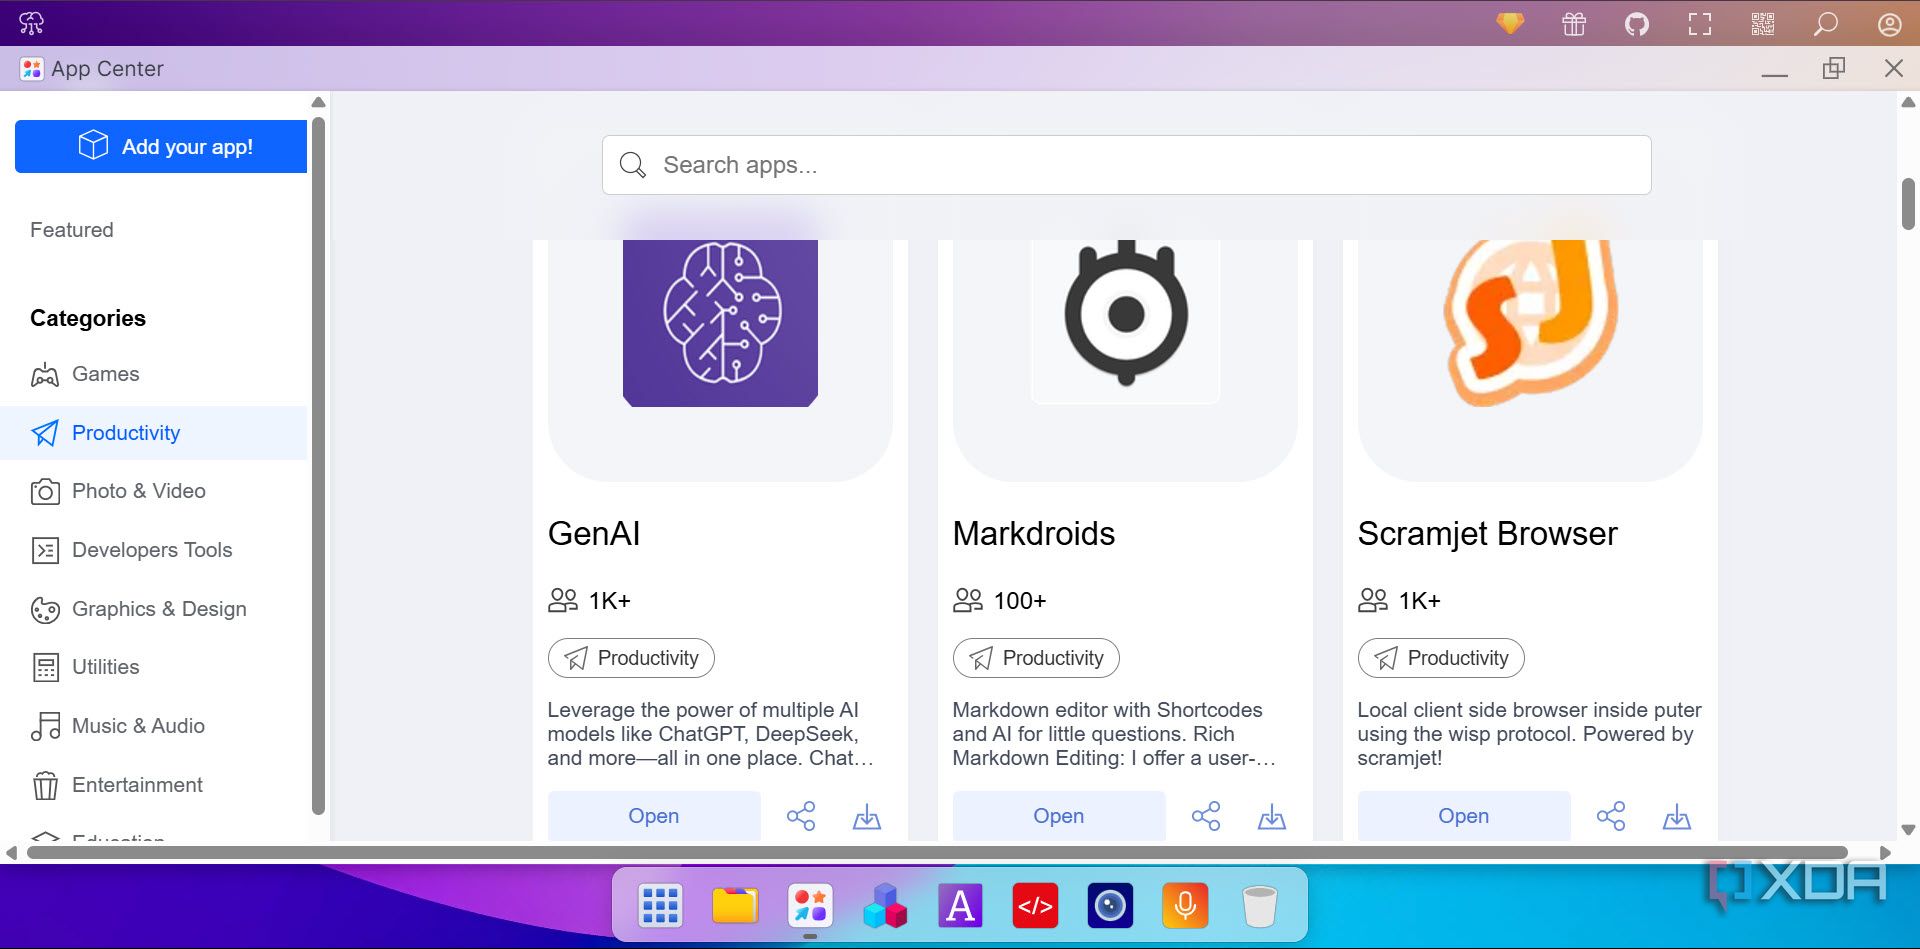1920x949 pixels.
Task: Click the Markdroids app thumbnail
Action: (x=1126, y=322)
